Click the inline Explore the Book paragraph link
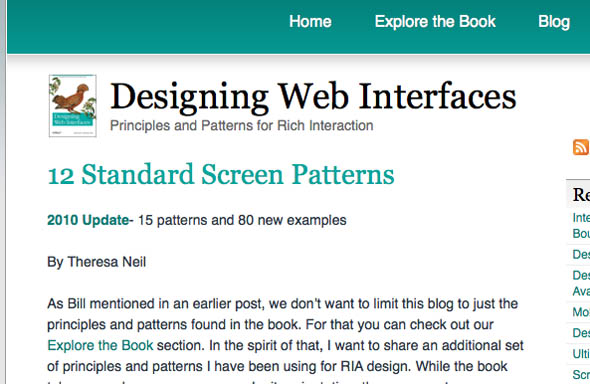Image resolution: width=590 pixels, height=384 pixels. click(100, 345)
